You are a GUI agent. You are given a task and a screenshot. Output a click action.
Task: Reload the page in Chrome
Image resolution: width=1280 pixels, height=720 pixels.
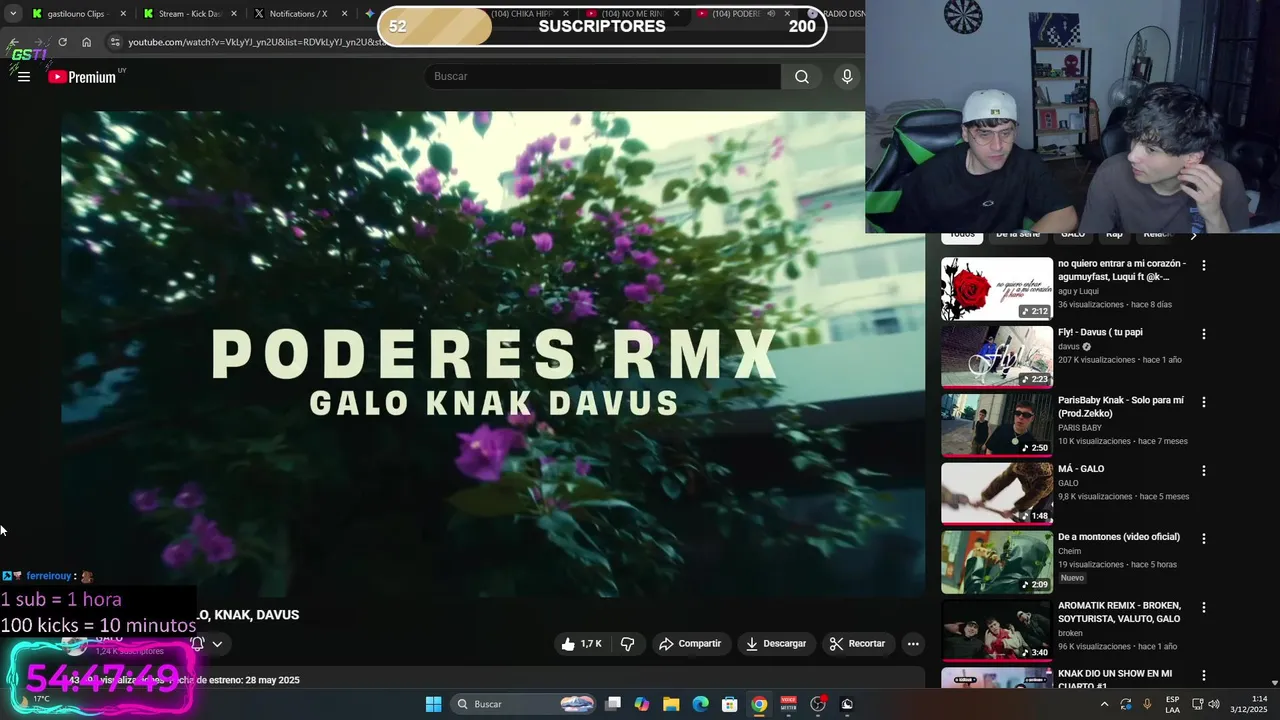(x=62, y=42)
